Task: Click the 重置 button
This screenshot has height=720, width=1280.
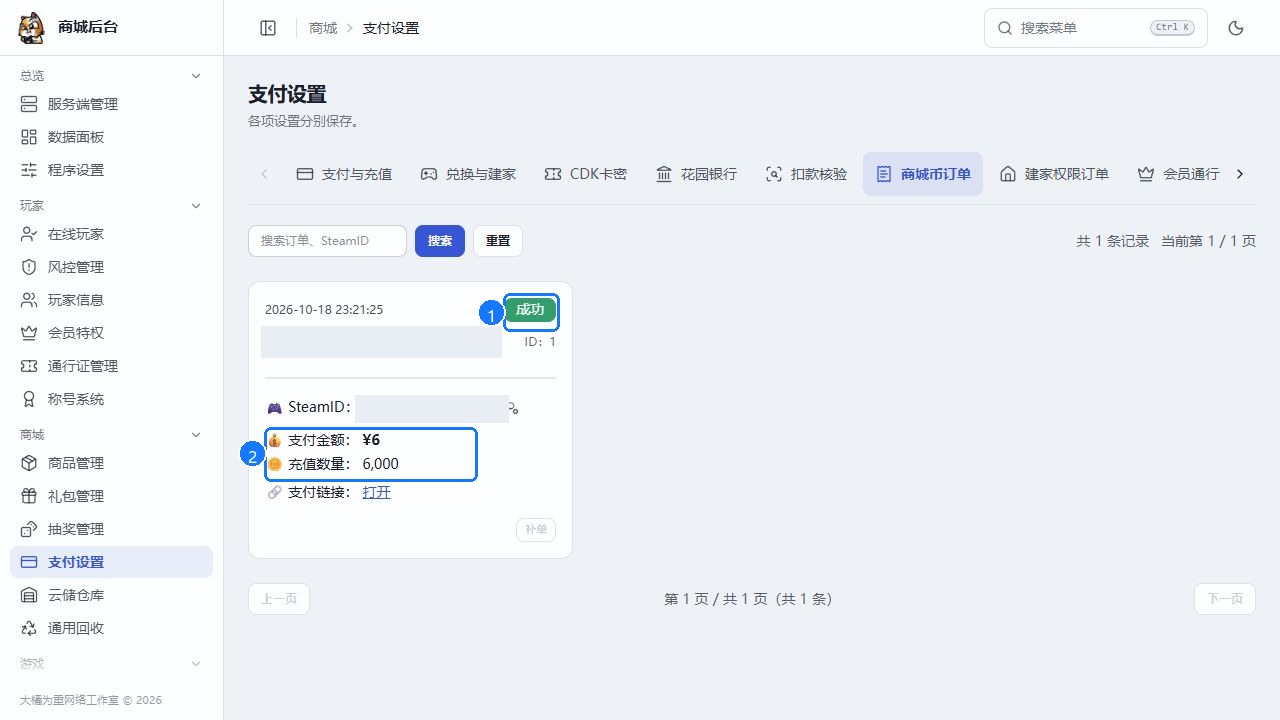Action: point(498,241)
